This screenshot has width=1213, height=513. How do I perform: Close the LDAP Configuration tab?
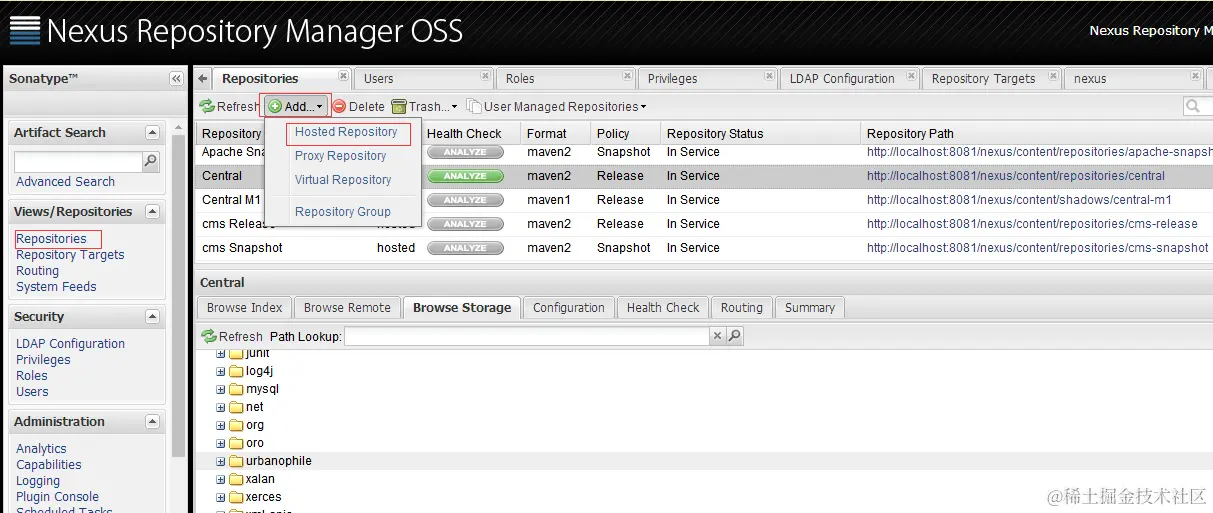point(911,75)
